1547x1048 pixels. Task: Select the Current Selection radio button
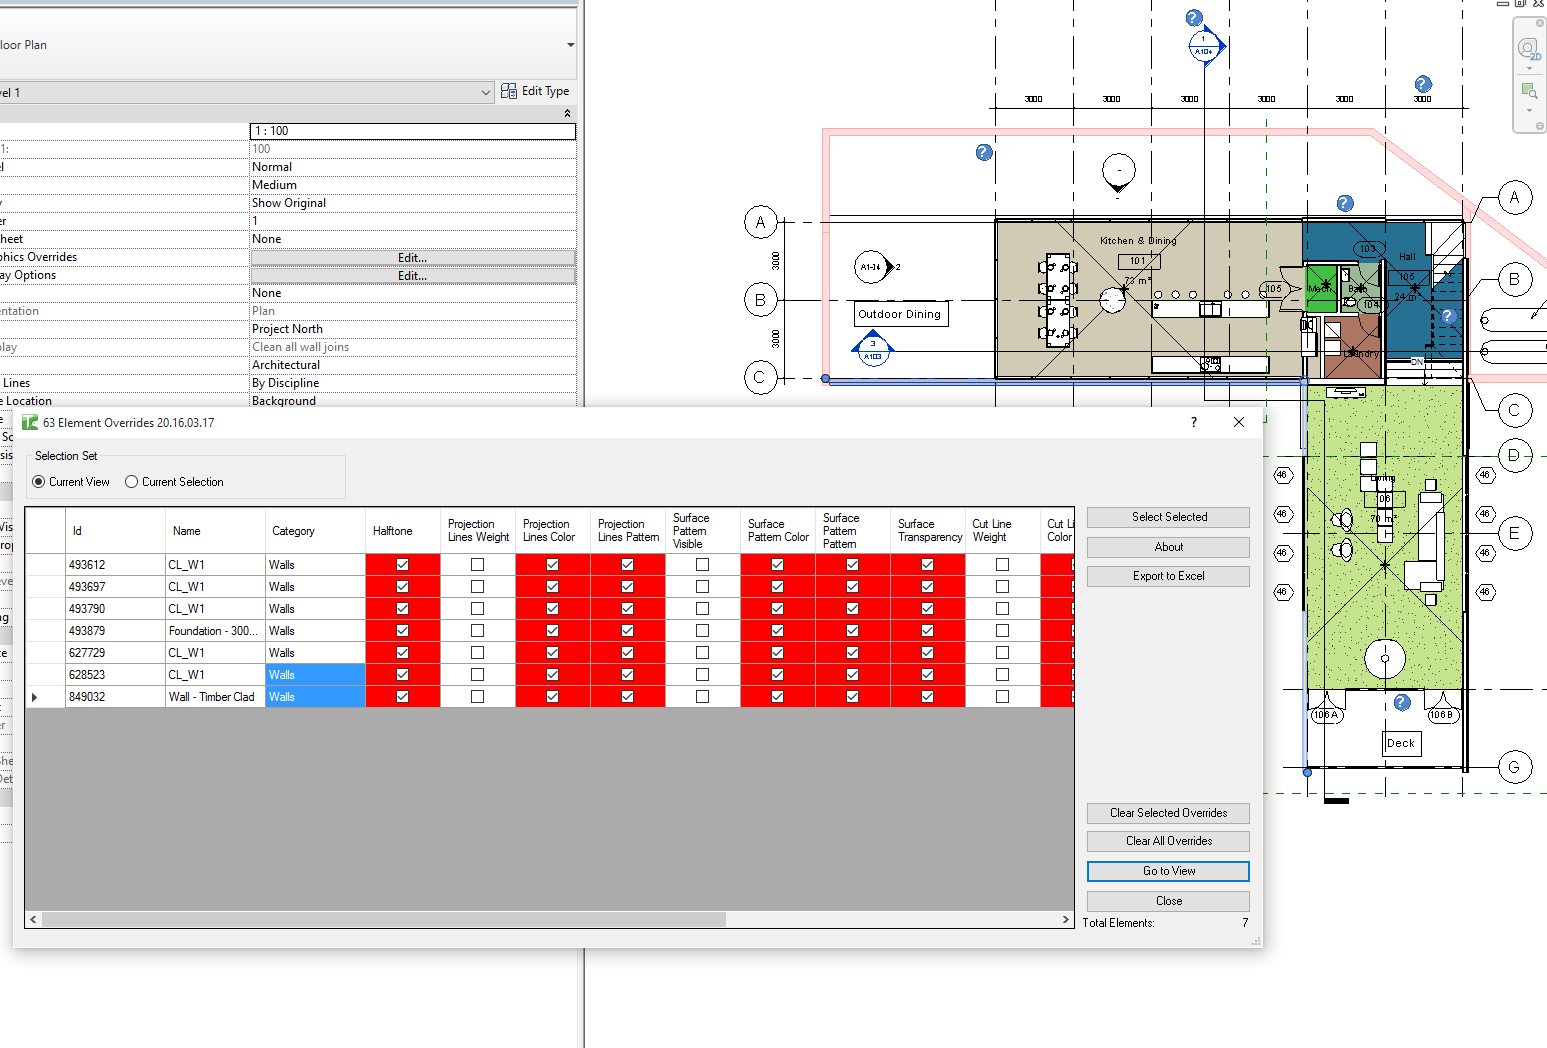(131, 482)
